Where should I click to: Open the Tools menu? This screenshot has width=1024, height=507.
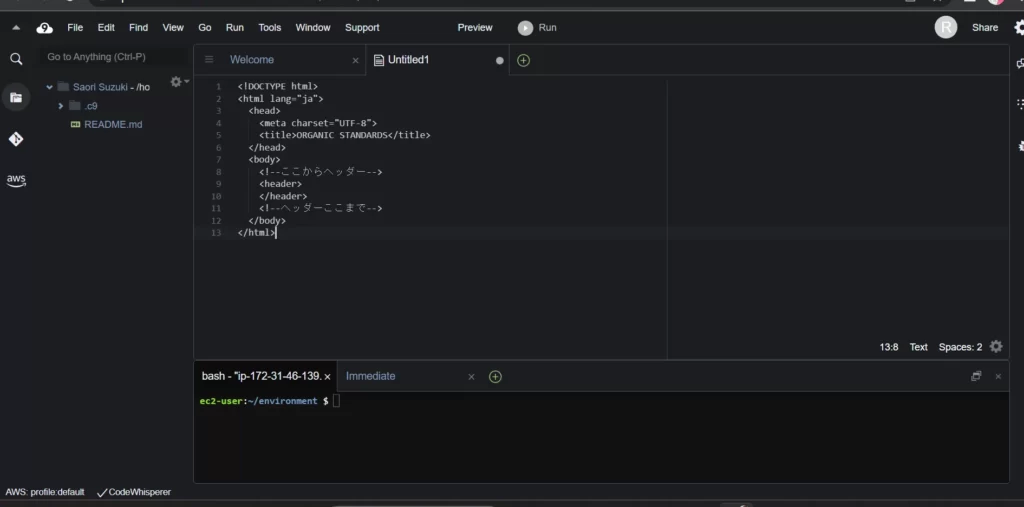coord(270,27)
